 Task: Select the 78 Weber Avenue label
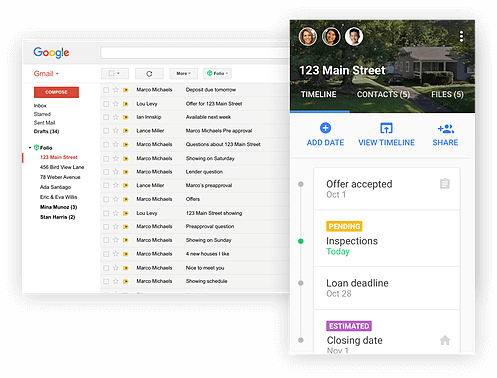(x=60, y=177)
